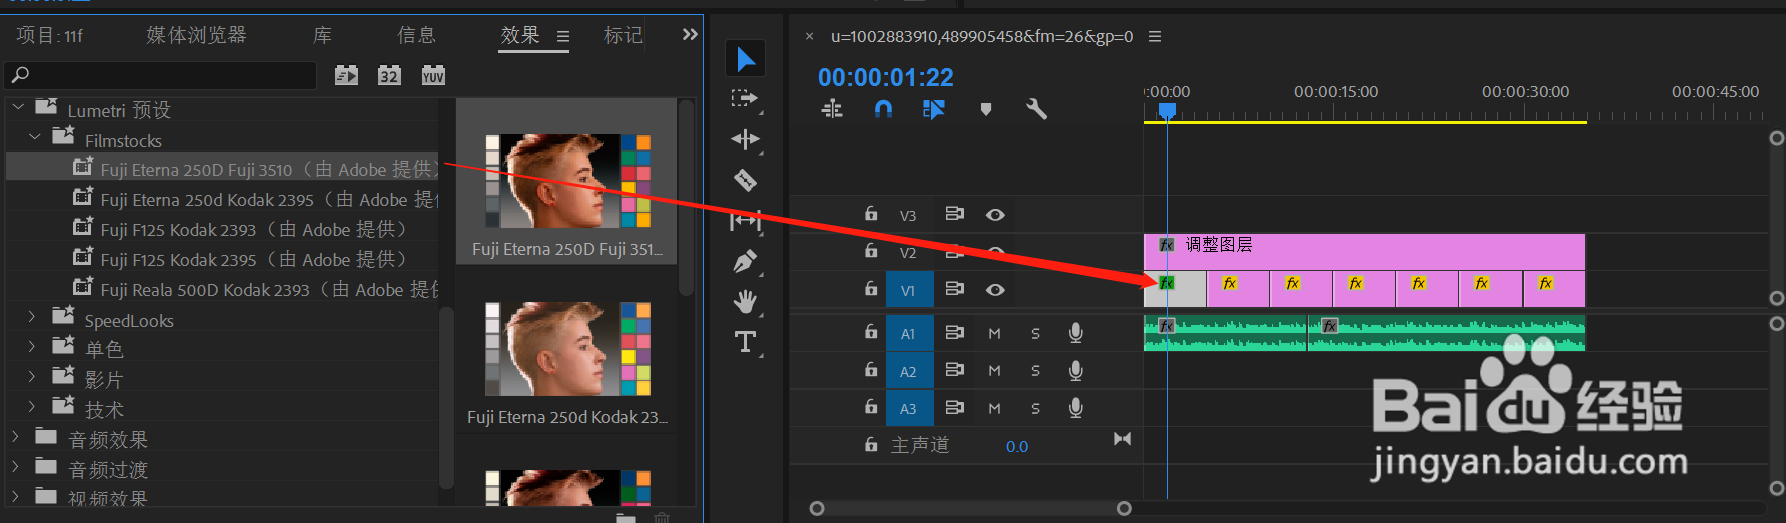This screenshot has height=523, width=1786.
Task: Show hidden panel tabs double chevron
Action: point(690,35)
